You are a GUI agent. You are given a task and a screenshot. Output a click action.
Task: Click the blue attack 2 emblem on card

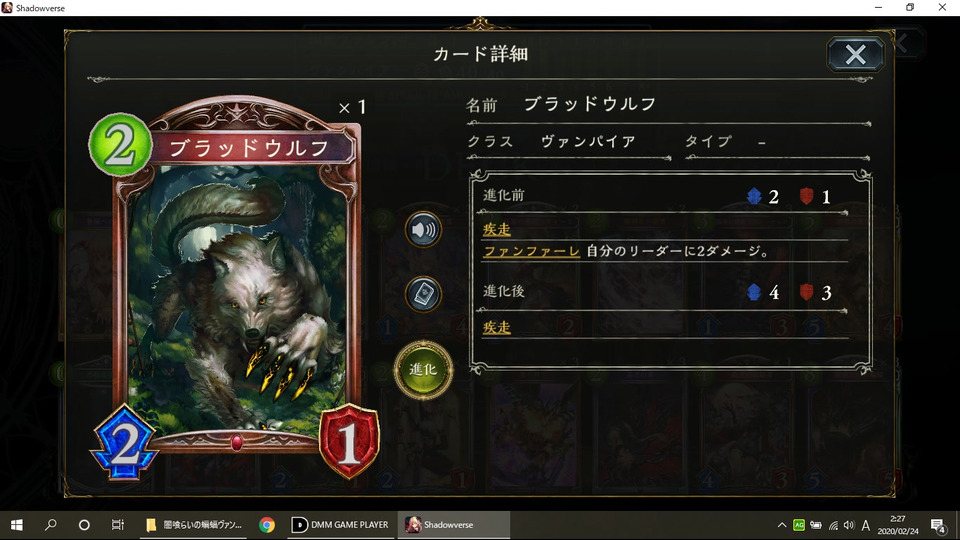coord(124,443)
